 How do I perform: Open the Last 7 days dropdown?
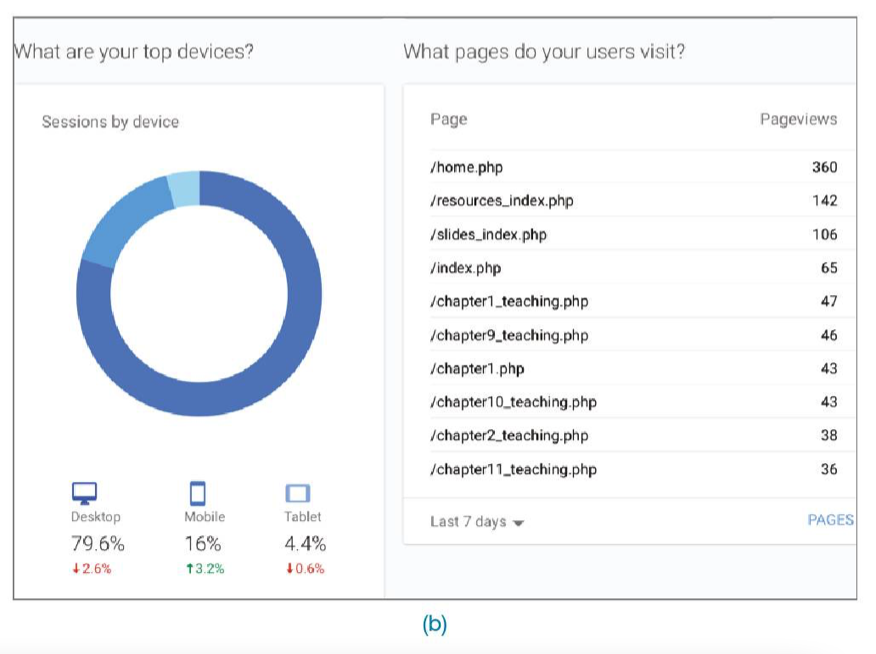tap(477, 522)
